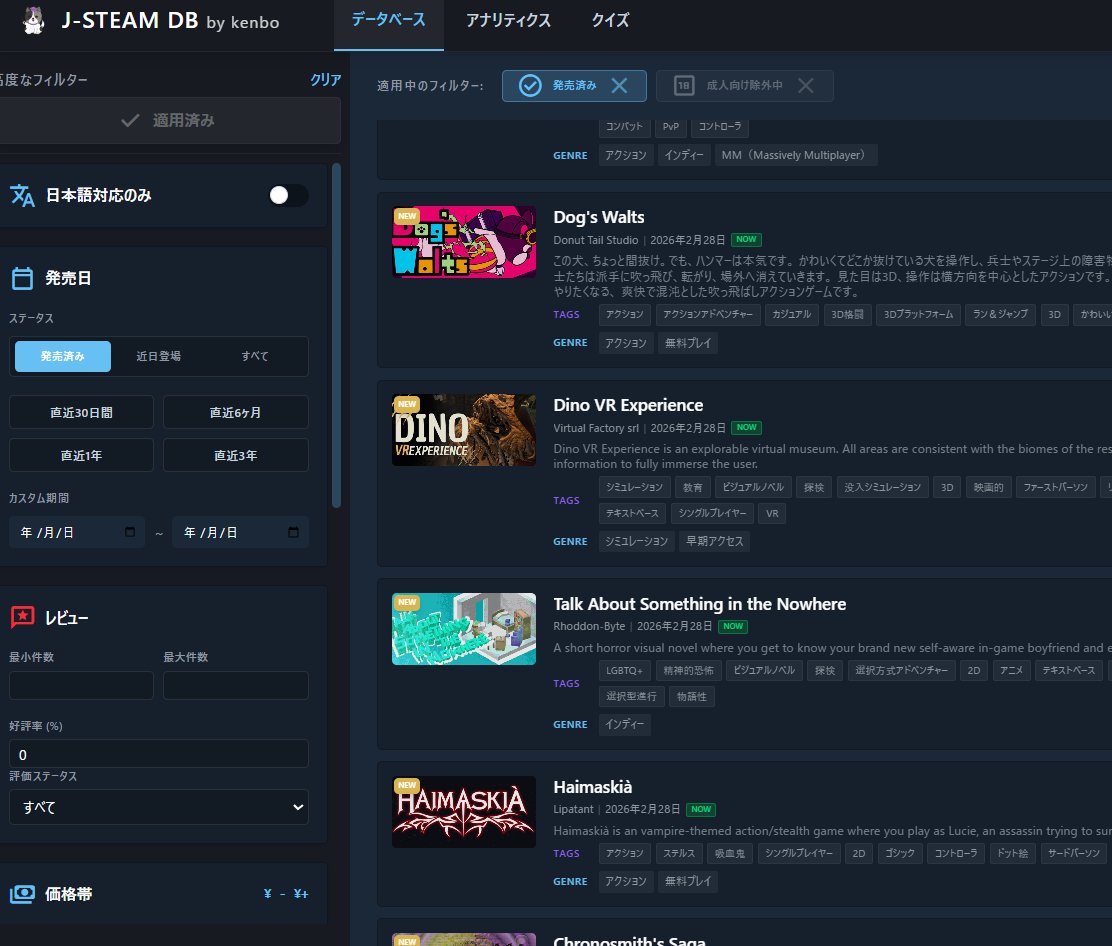This screenshot has height=946, width=1112.
Task: Click the calendar icon next to 発売日
Action: tap(22, 278)
